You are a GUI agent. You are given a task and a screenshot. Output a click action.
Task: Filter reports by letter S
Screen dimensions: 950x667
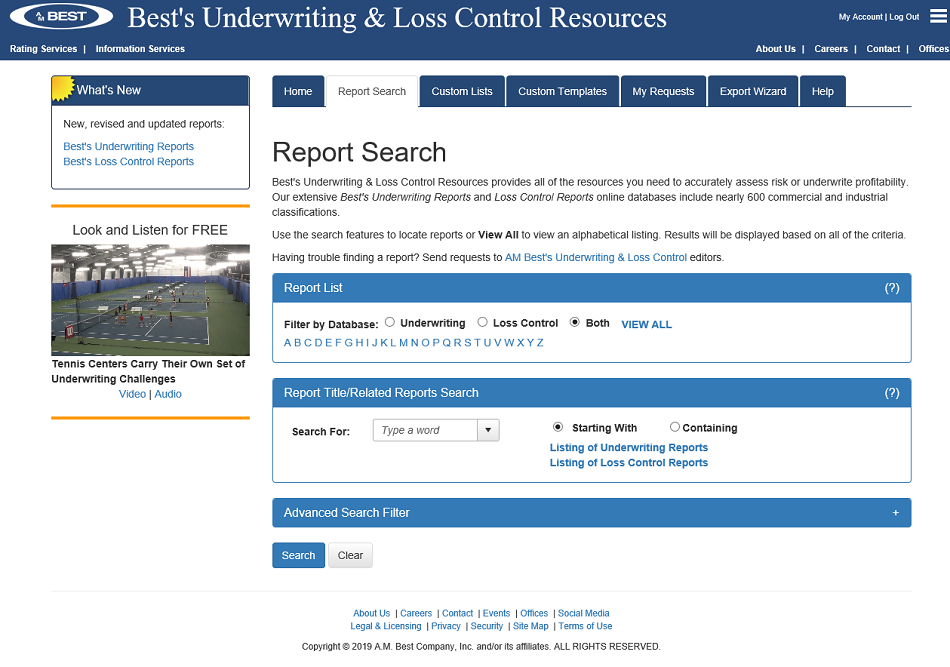pos(467,342)
